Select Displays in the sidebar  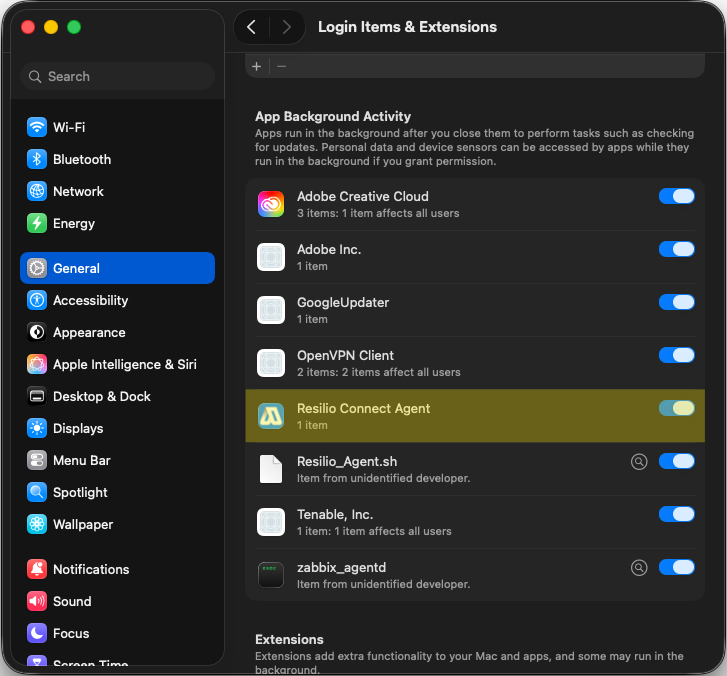click(x=117, y=428)
